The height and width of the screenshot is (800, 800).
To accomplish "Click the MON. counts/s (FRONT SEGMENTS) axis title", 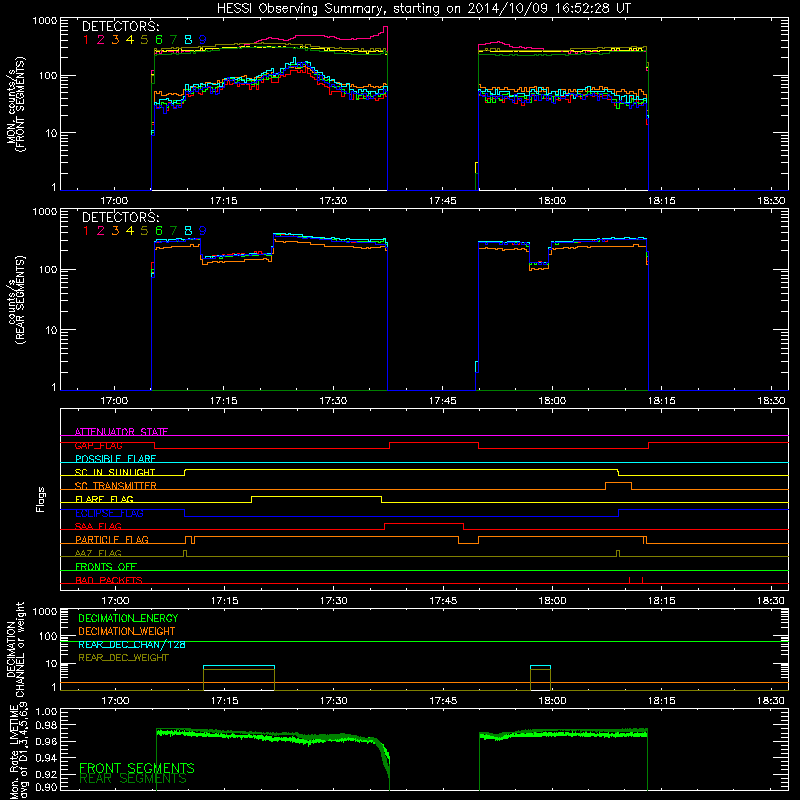I will pyautogui.click(x=15, y=104).
